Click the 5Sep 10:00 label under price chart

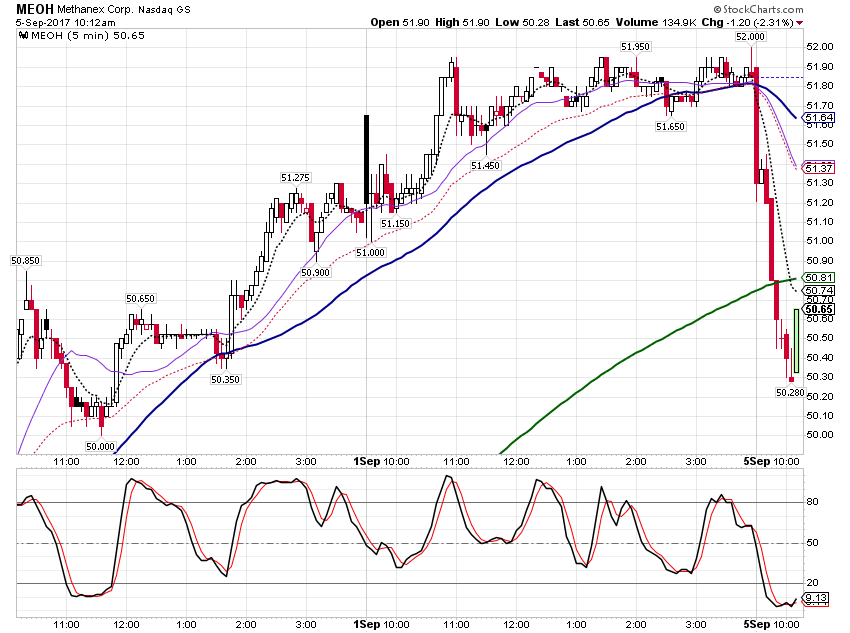771,461
